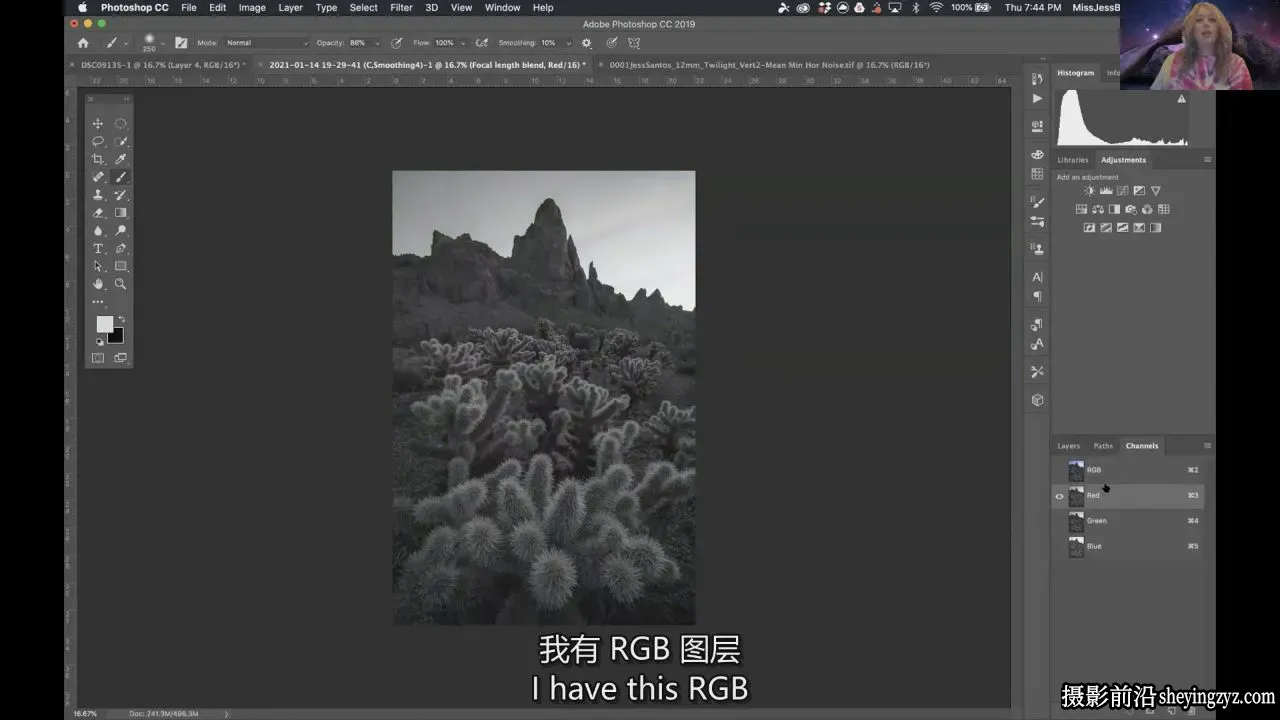Toggle visibility of the Blue channel
1280x720 pixels.
[x=1059, y=547]
